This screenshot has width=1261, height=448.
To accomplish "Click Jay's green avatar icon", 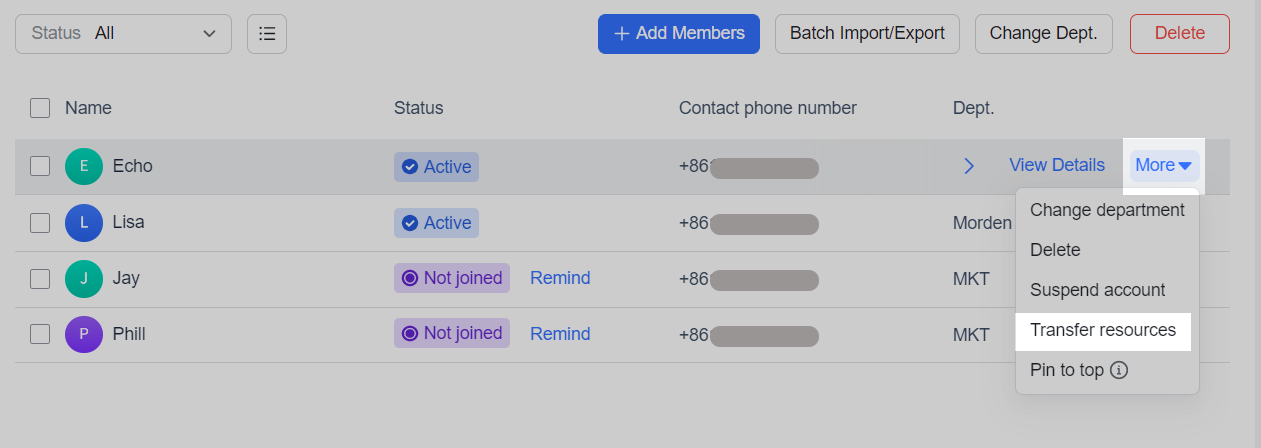I will [x=84, y=278].
